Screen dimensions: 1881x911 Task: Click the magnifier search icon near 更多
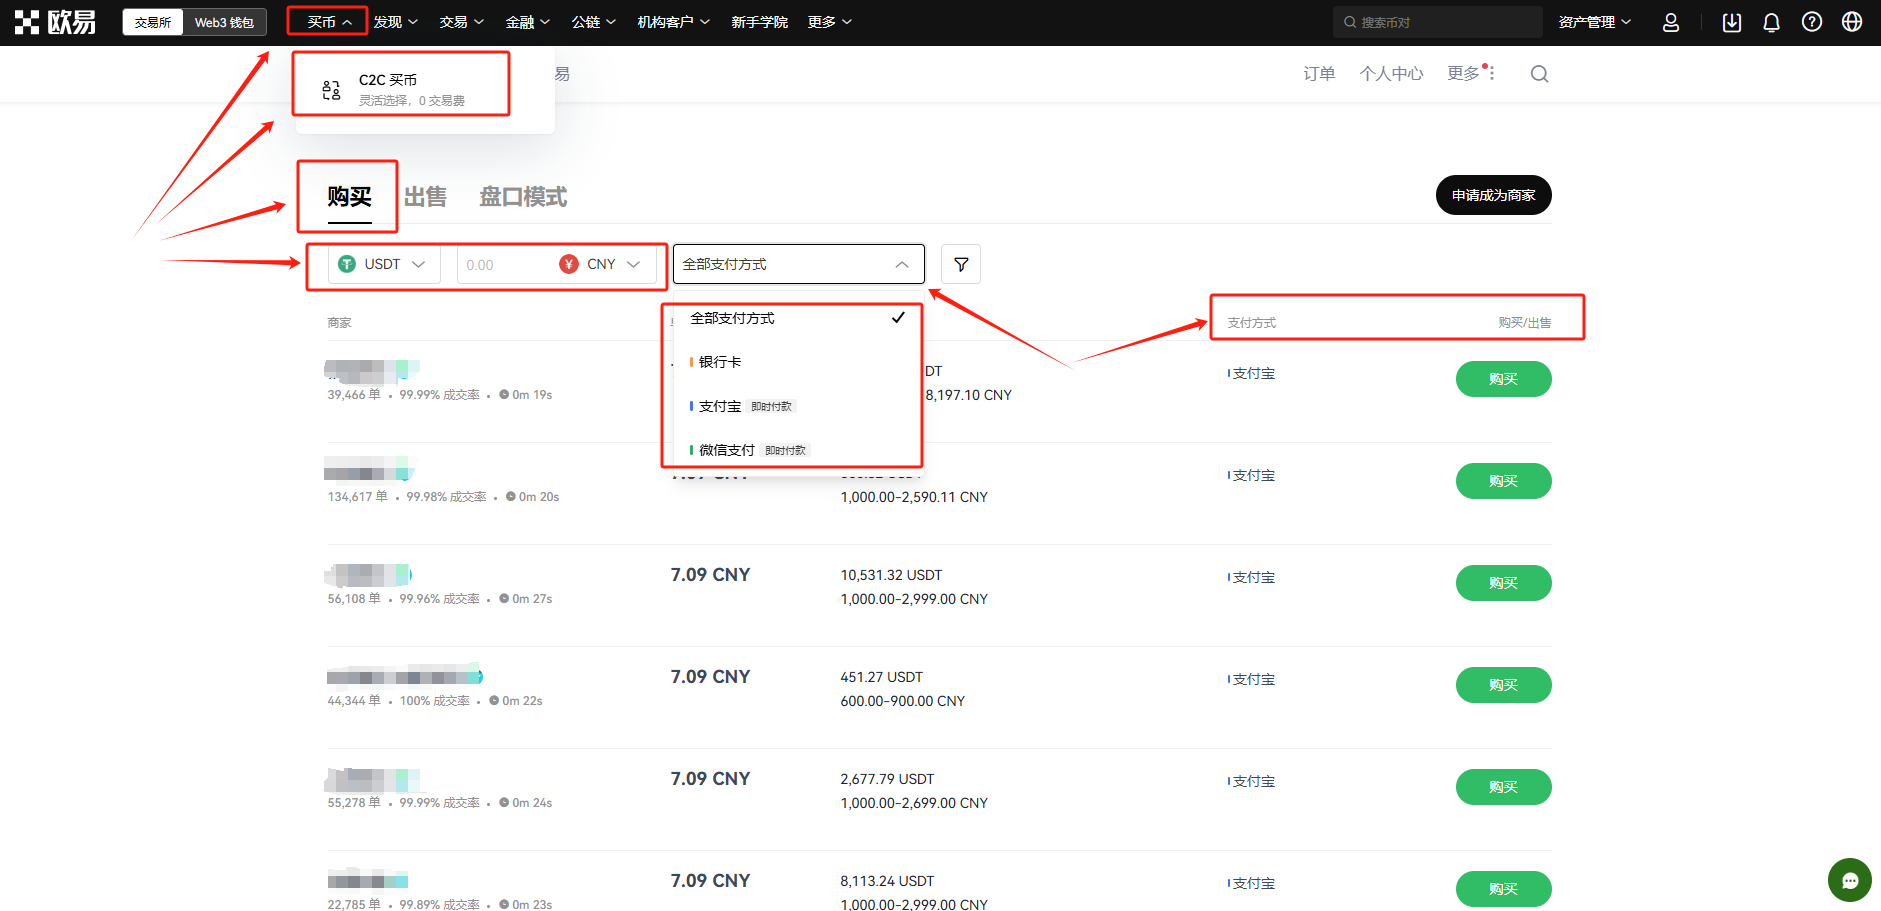(1539, 74)
